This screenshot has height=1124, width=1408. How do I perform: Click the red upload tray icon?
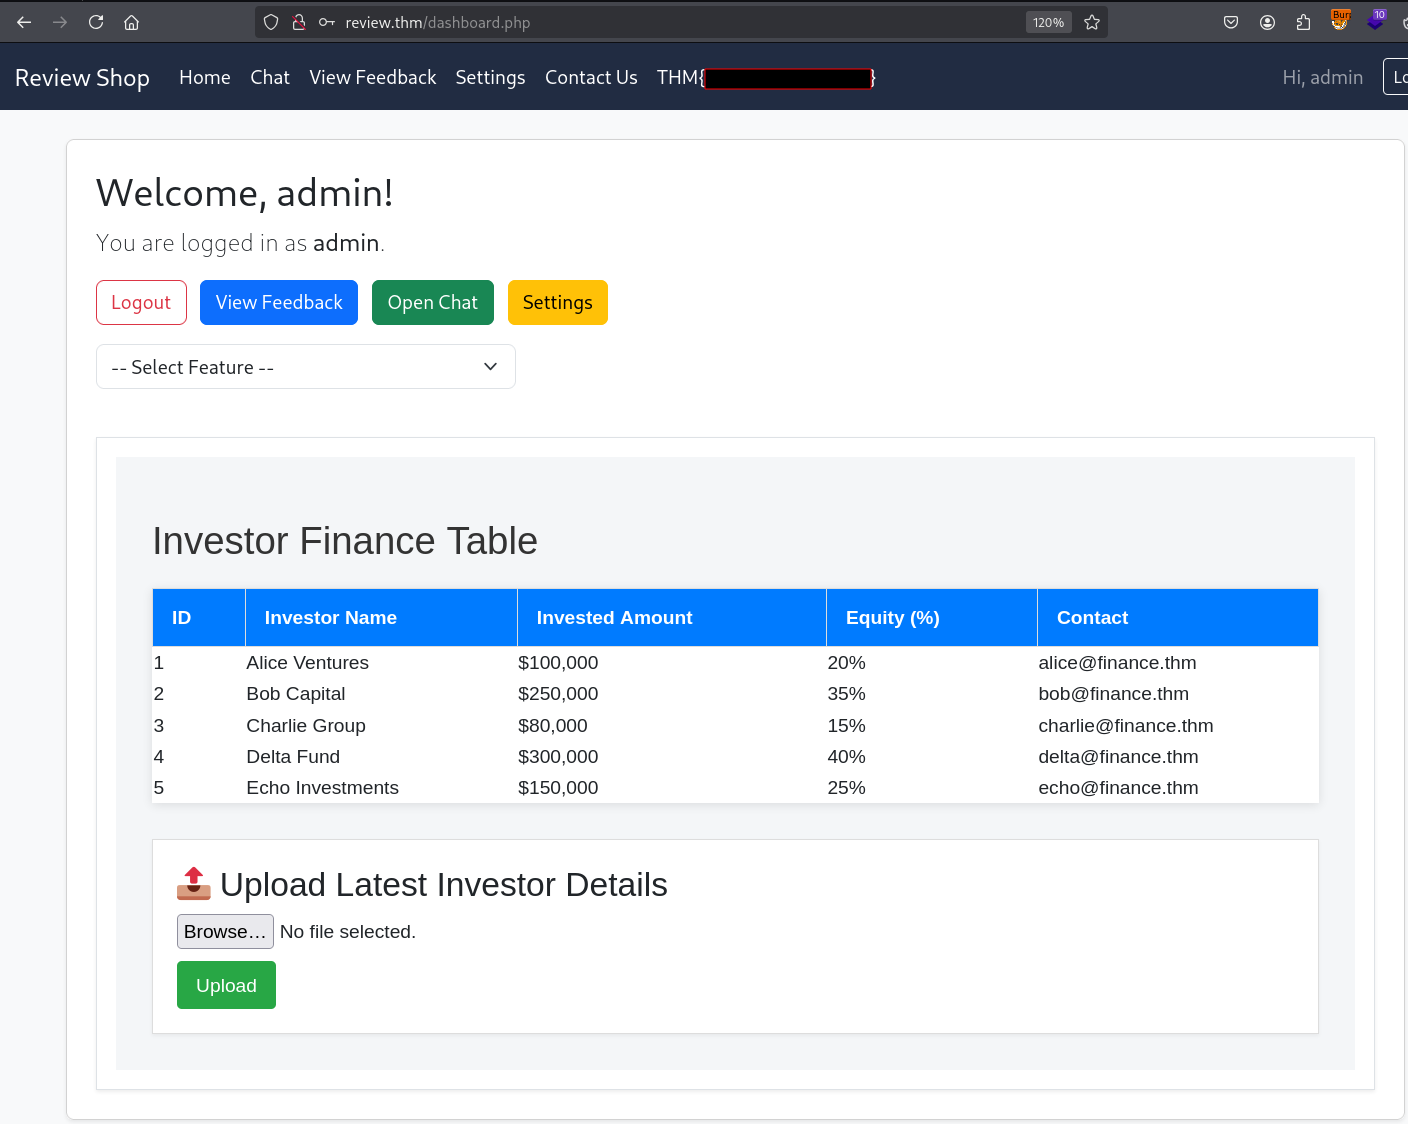click(194, 884)
